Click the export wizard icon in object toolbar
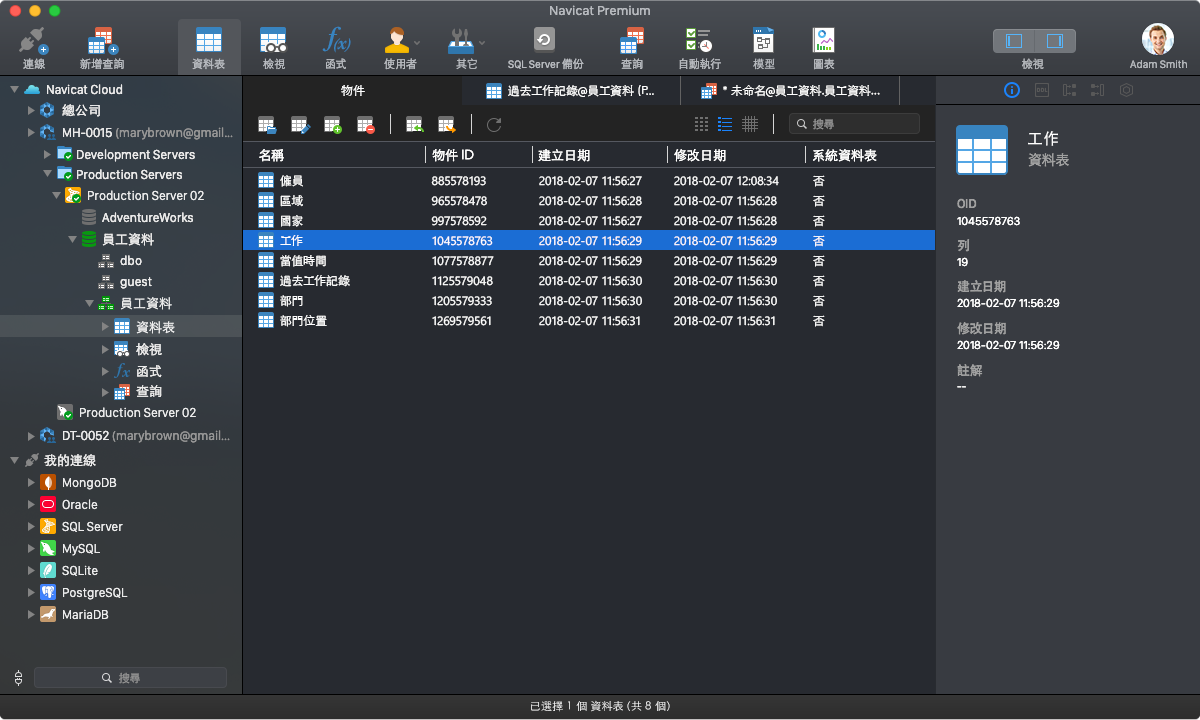Image resolution: width=1200 pixels, height=720 pixels. click(x=447, y=125)
